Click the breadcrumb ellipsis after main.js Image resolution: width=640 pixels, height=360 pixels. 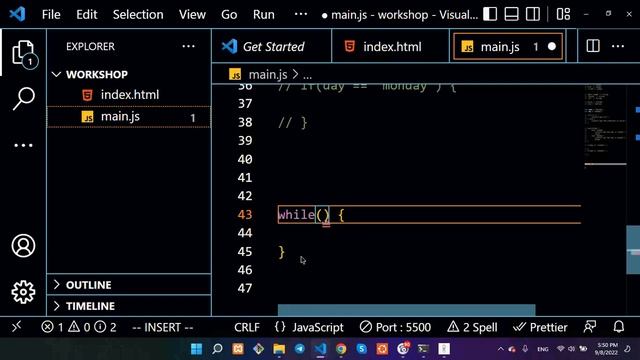point(307,75)
